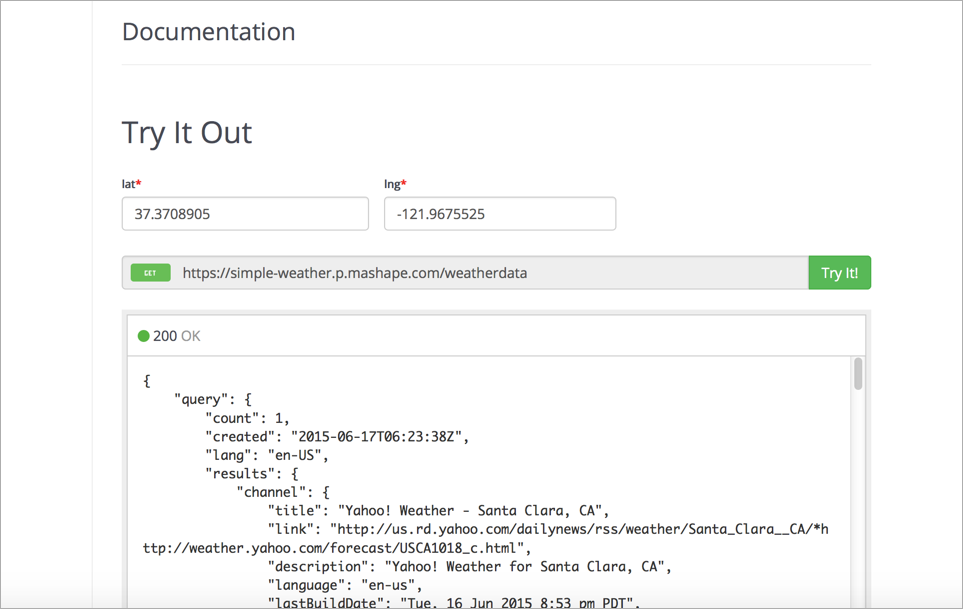Click the required asterisk next to lat
This screenshot has width=963, height=609.
click(140, 181)
